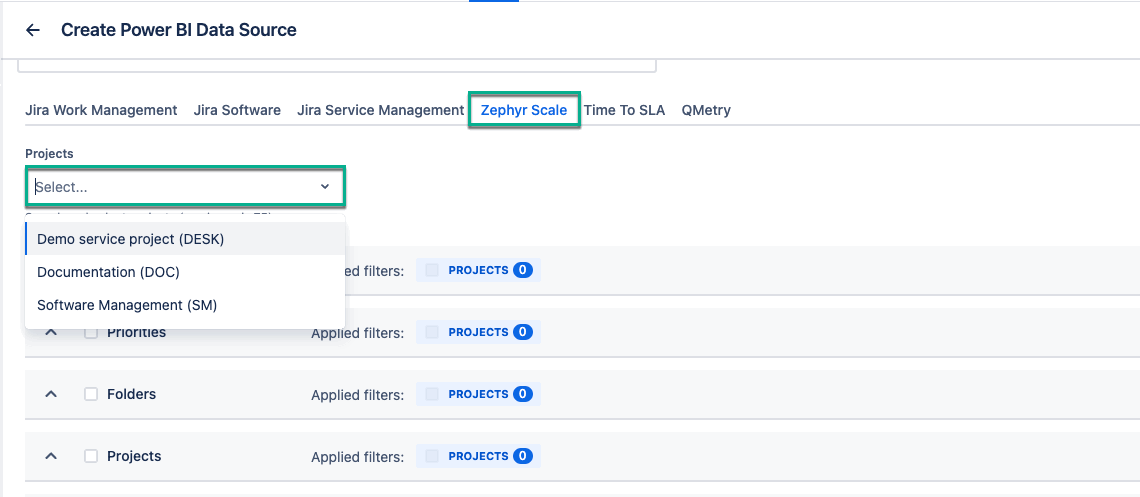Pick Documentation (DOC) from the list
Screen dimensions: 1140x497
108,272
